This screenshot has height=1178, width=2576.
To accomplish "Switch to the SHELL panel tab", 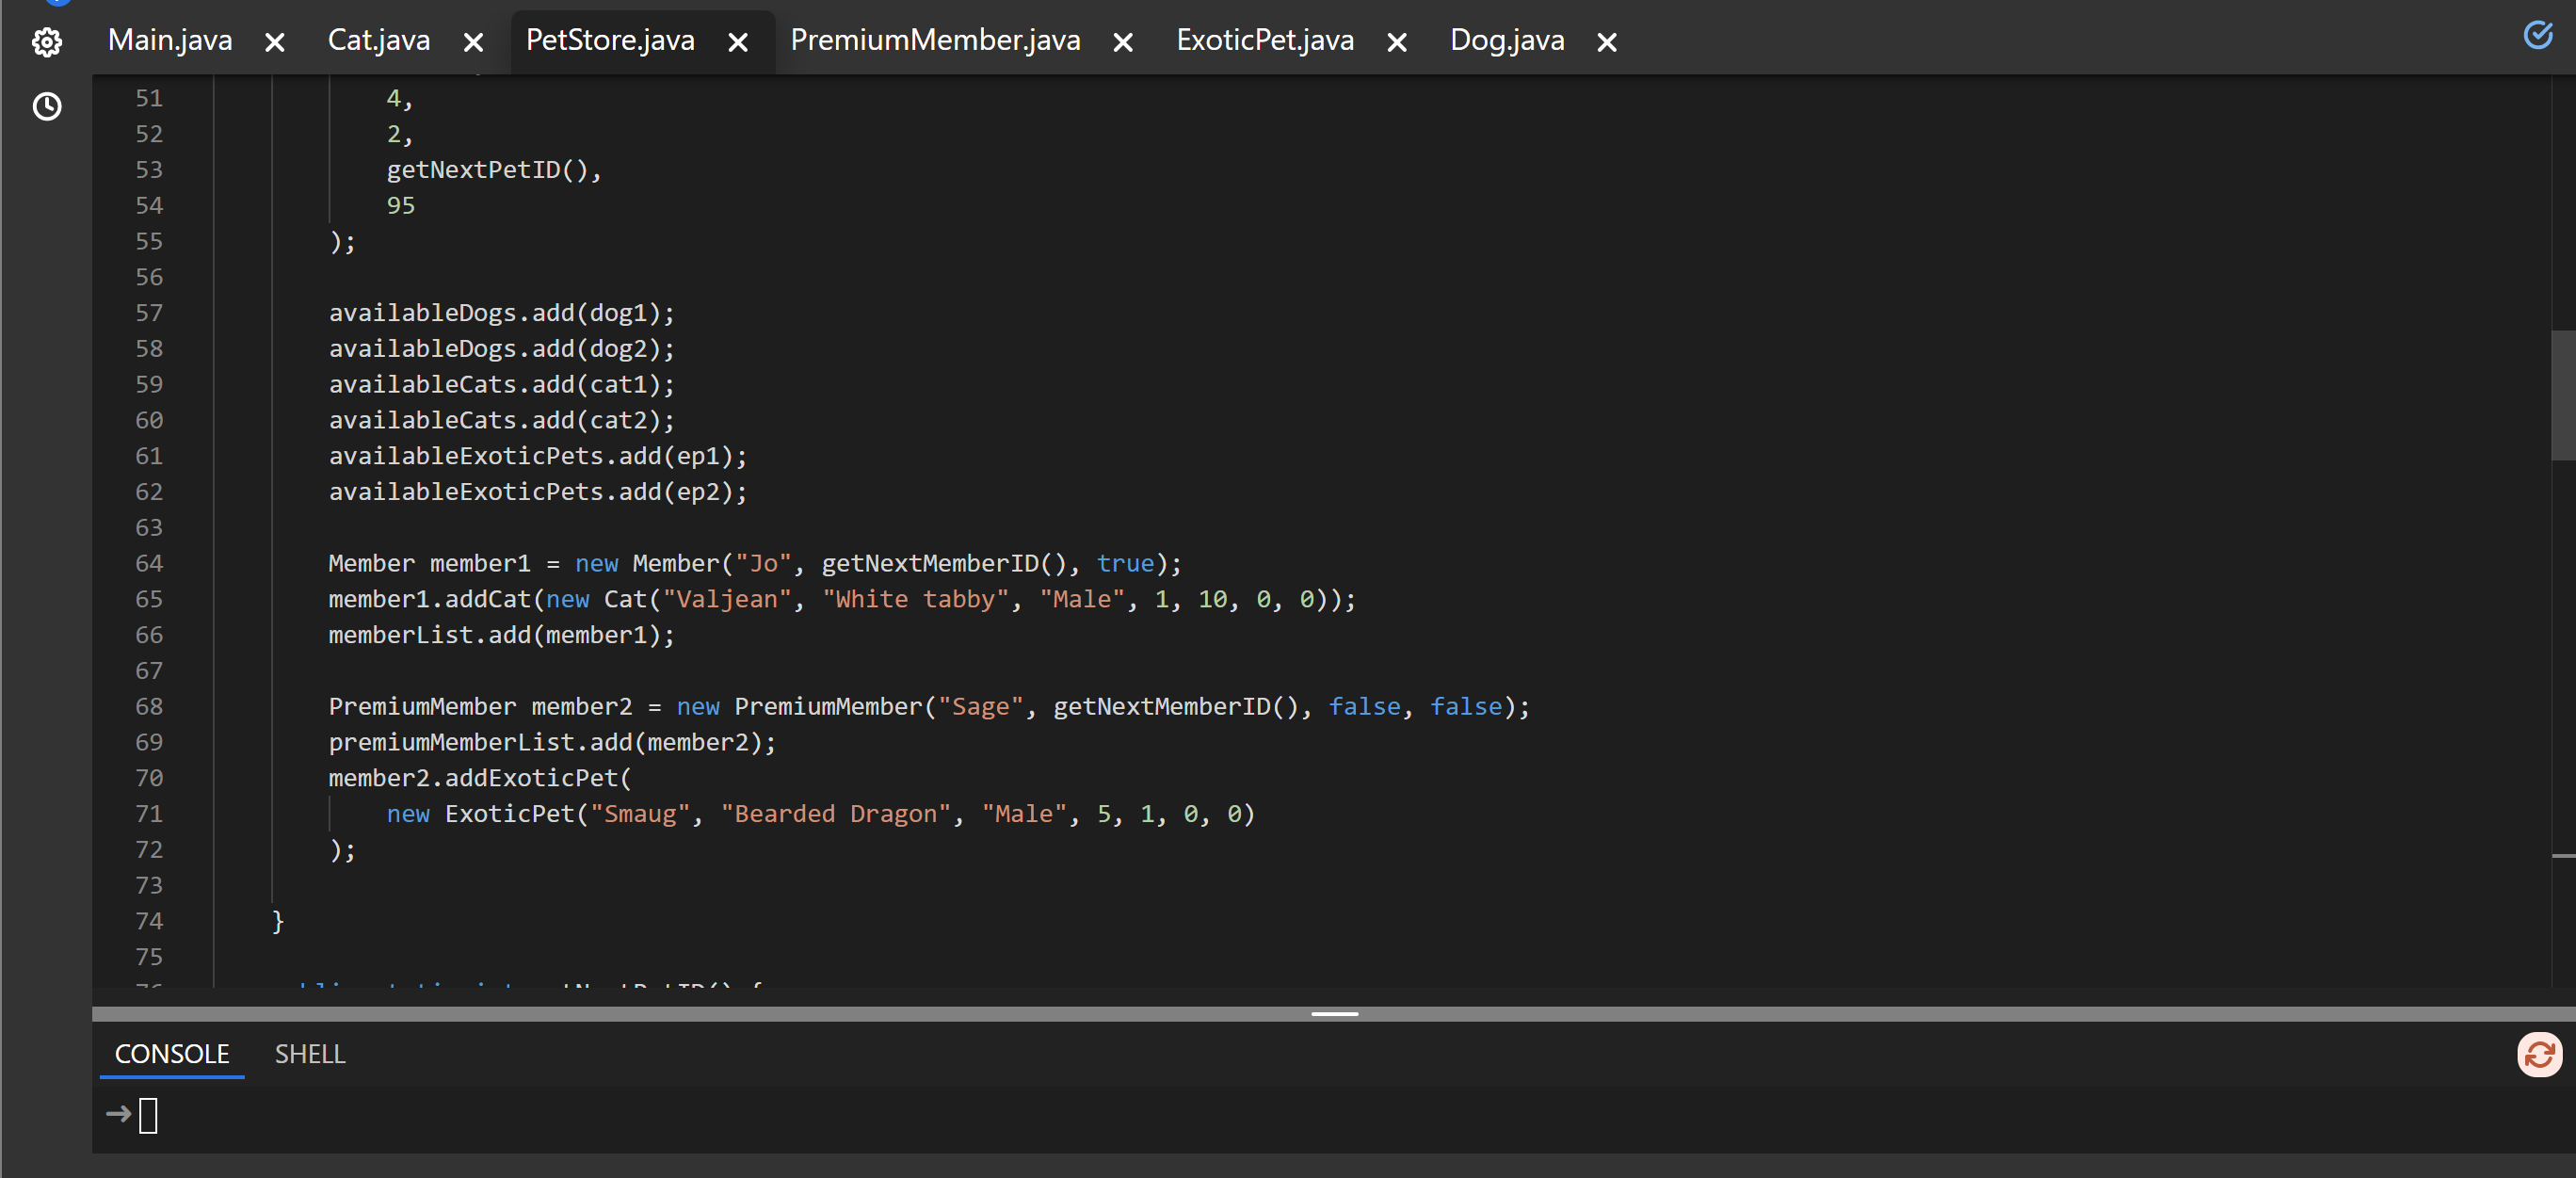I will tap(310, 1054).
